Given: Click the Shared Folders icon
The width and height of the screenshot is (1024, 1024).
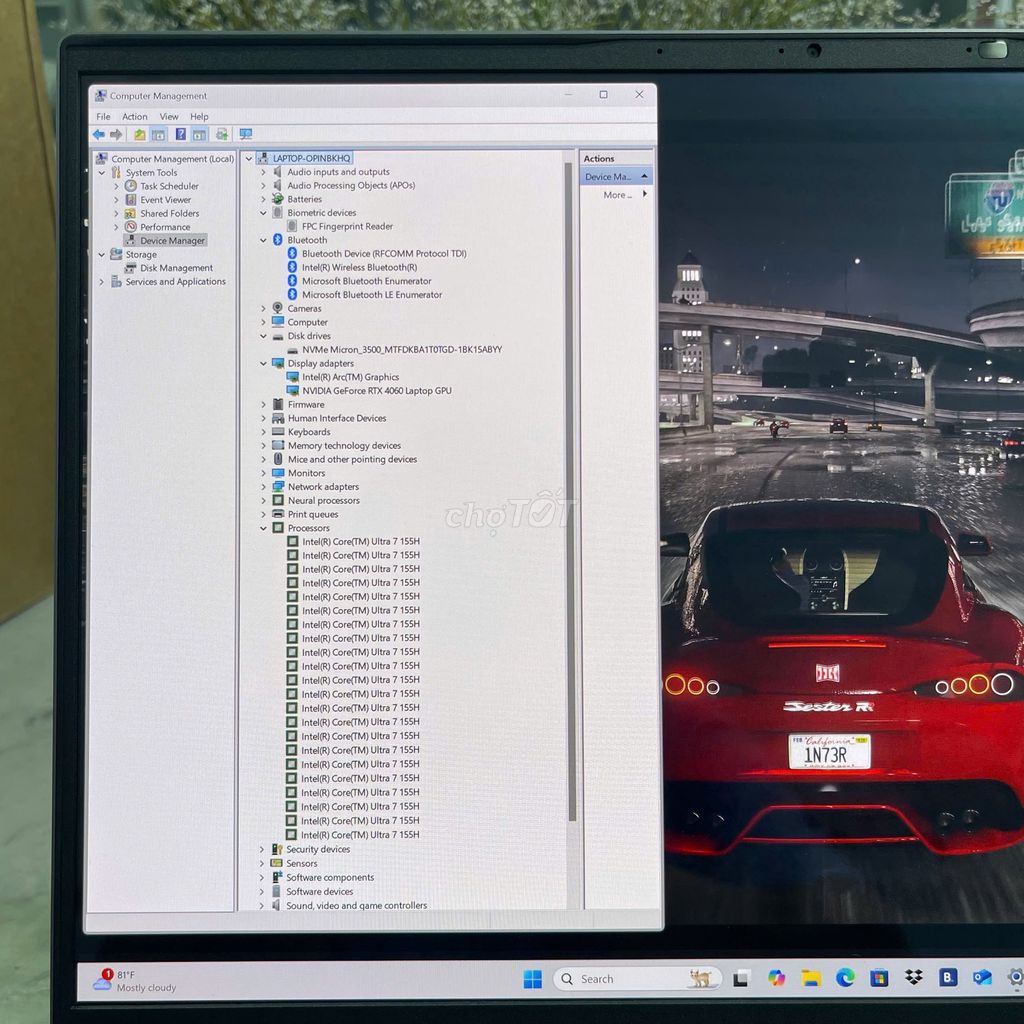Looking at the screenshot, I should coord(131,214).
